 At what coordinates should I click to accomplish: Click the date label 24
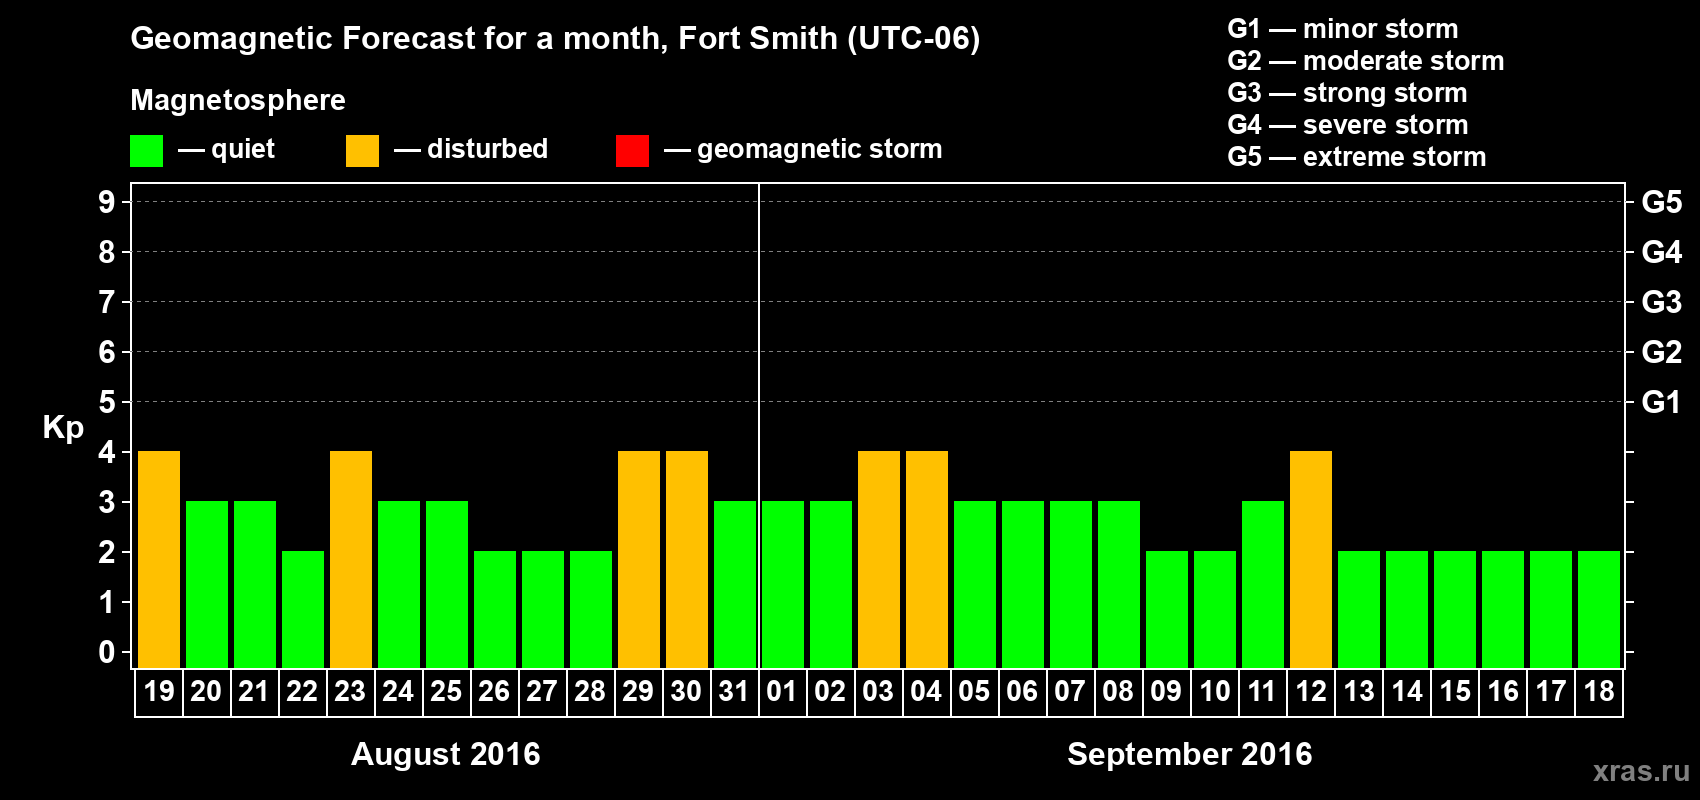[x=398, y=691]
